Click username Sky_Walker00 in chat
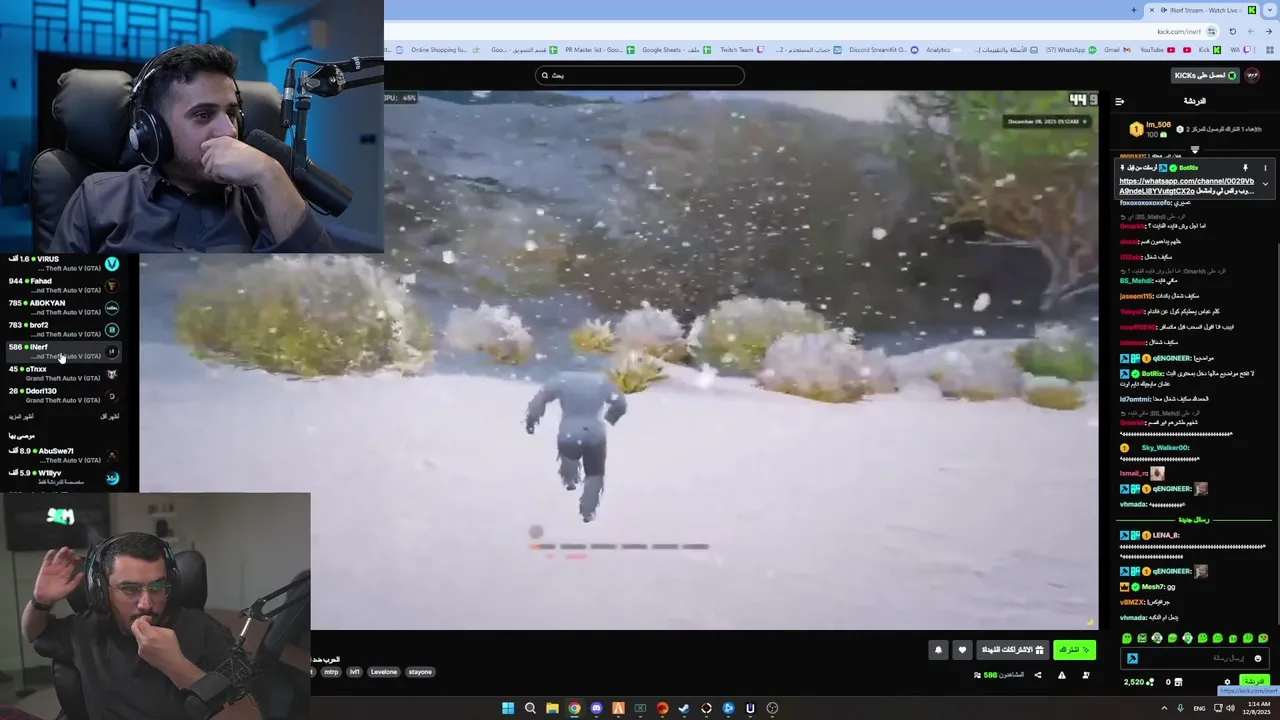Screen dimensions: 1280x720 (1165, 448)
